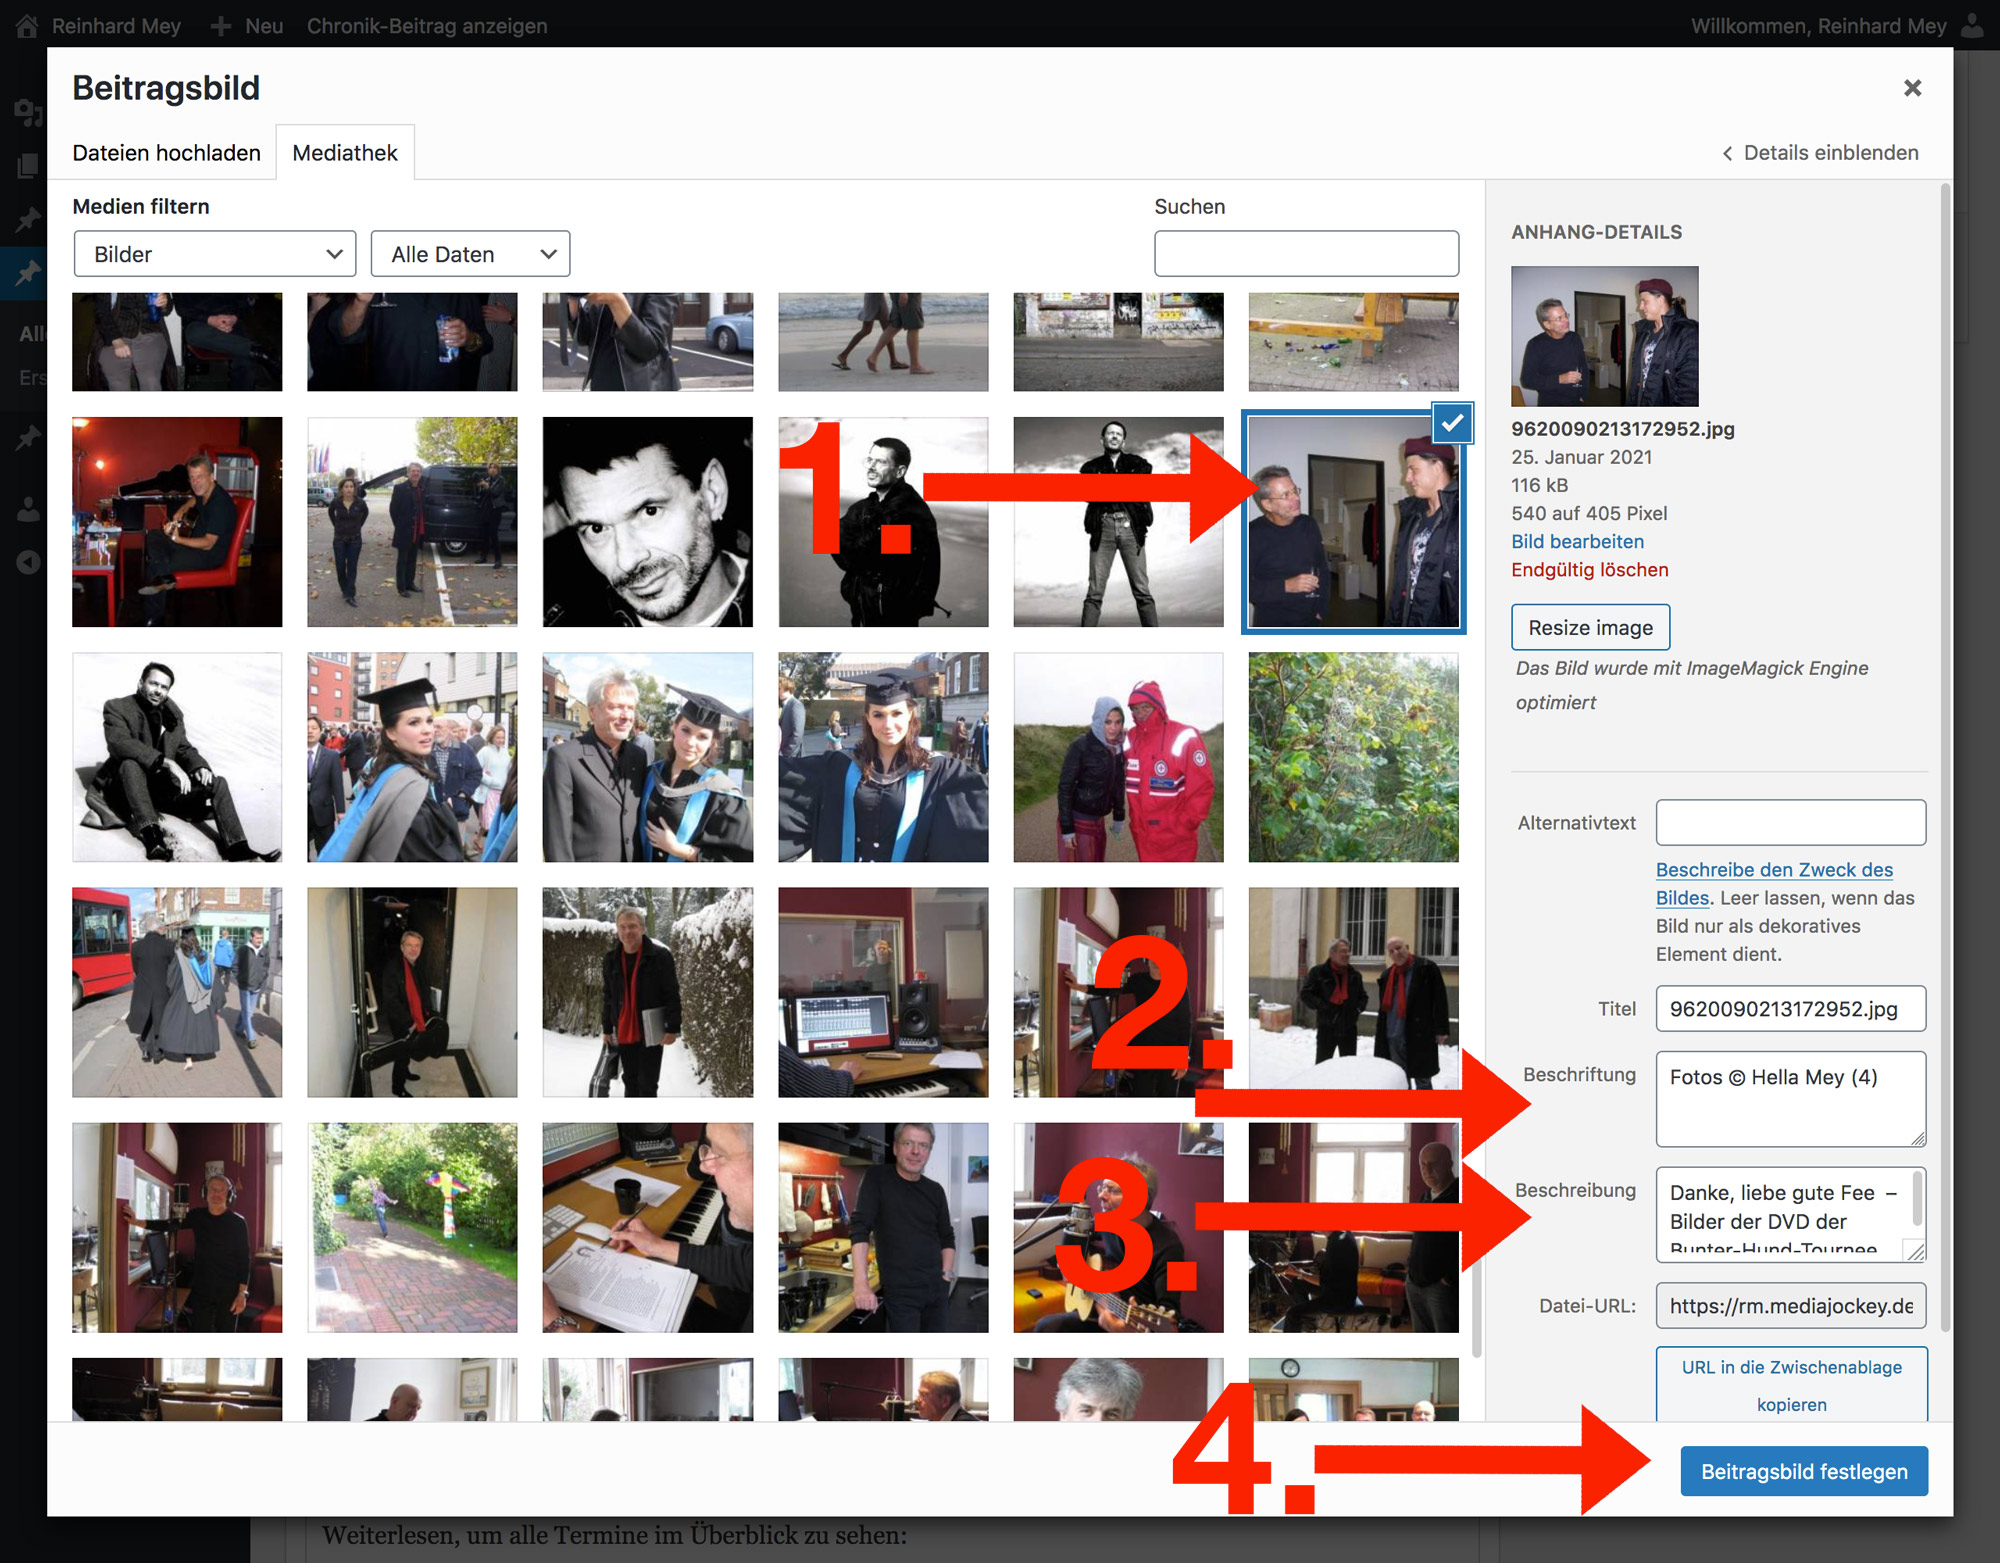2000x1563 pixels.
Task: Select the man writing on sheet music thumbnail
Action: point(647,1227)
